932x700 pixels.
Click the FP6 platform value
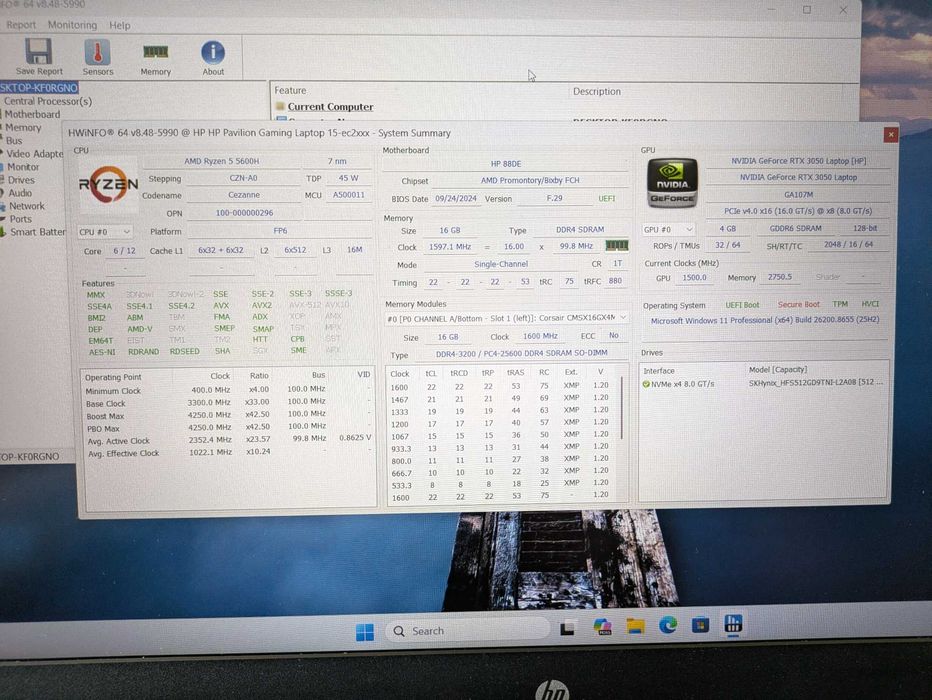(280, 231)
